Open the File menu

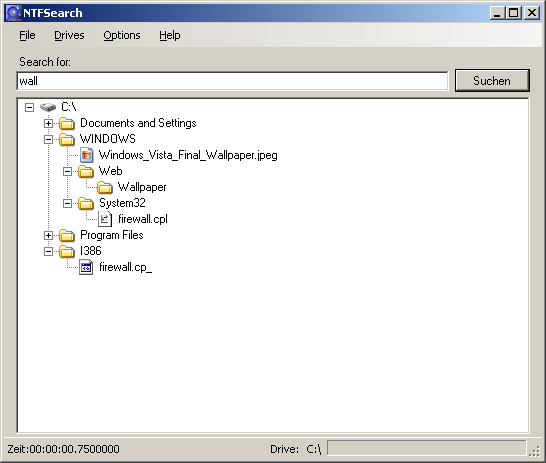(27, 35)
